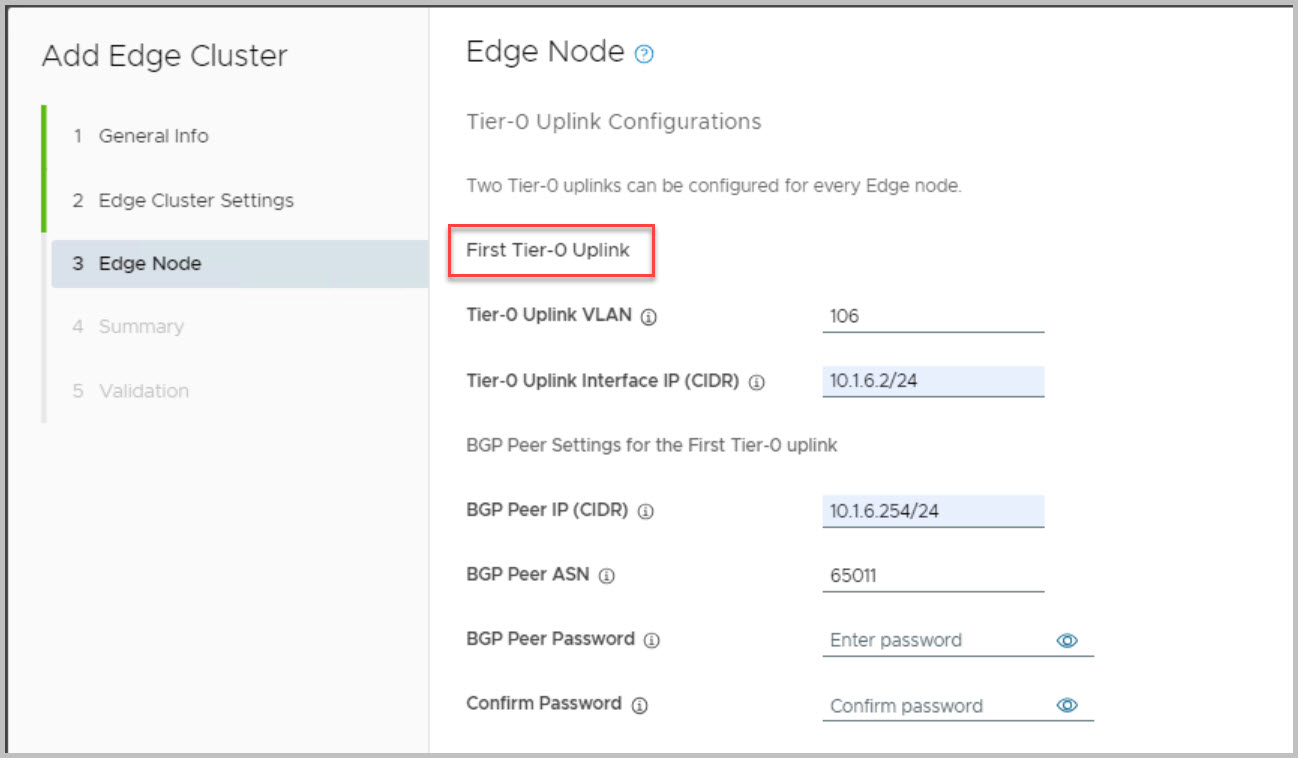Select the Edge Node step
The height and width of the screenshot is (758, 1298).
(149, 264)
